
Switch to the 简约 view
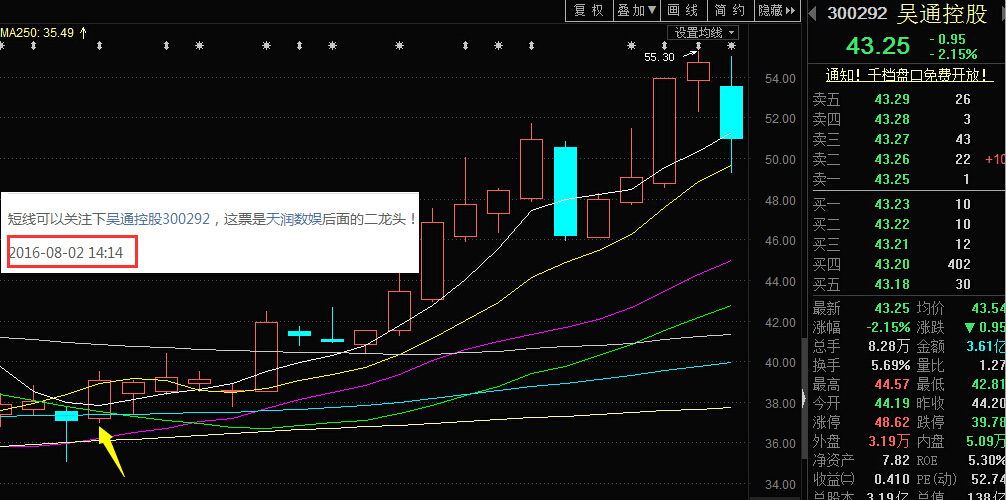pos(730,10)
